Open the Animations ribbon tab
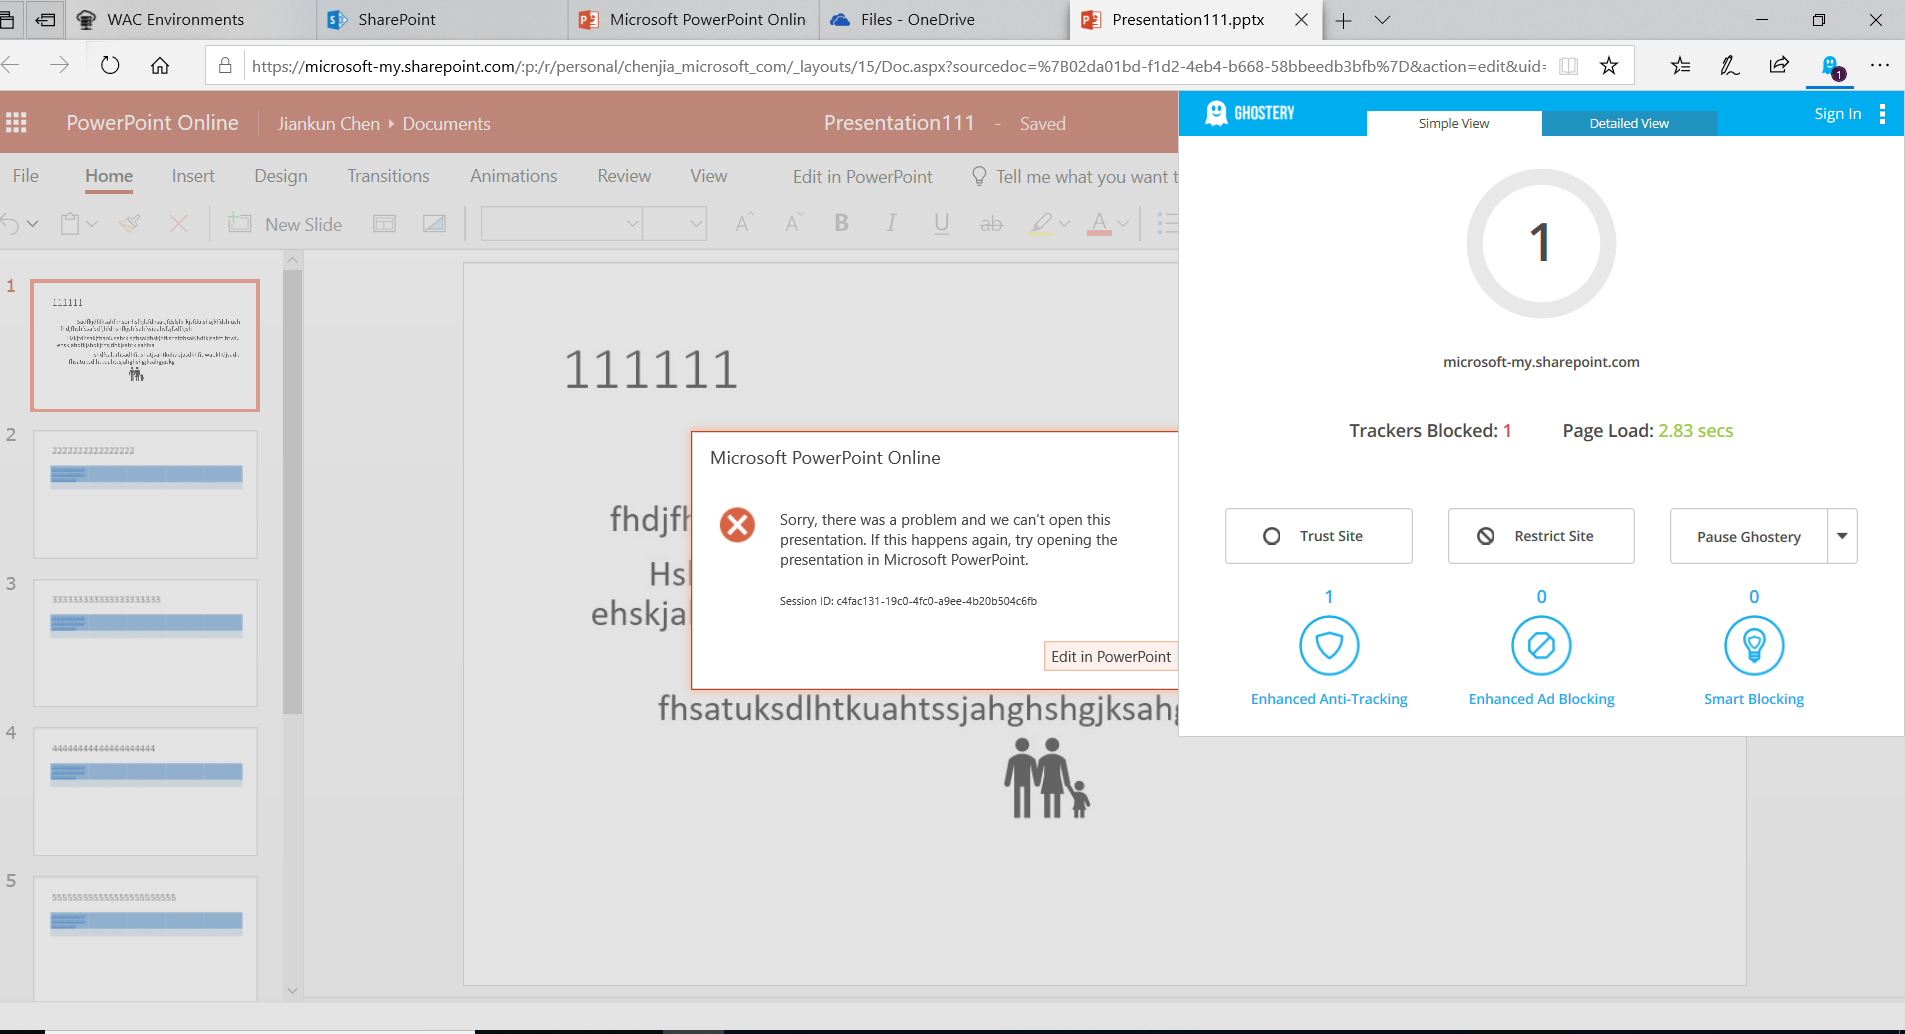 coord(514,176)
